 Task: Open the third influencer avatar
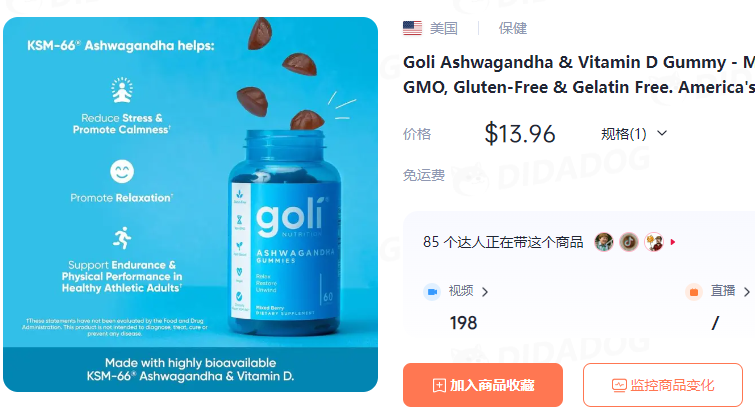[x=654, y=242]
